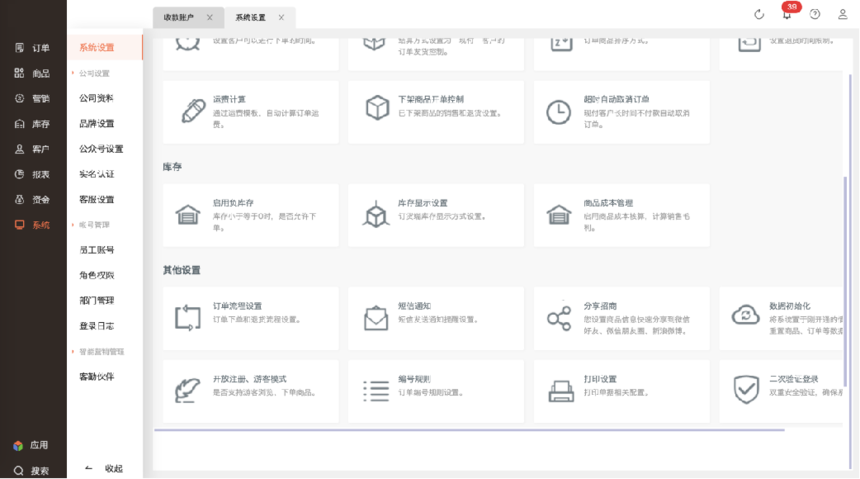Image resolution: width=860 pixels, height=479 pixels.
Task: Click the 数据初始化 cloud sync icon
Action: [x=746, y=316]
